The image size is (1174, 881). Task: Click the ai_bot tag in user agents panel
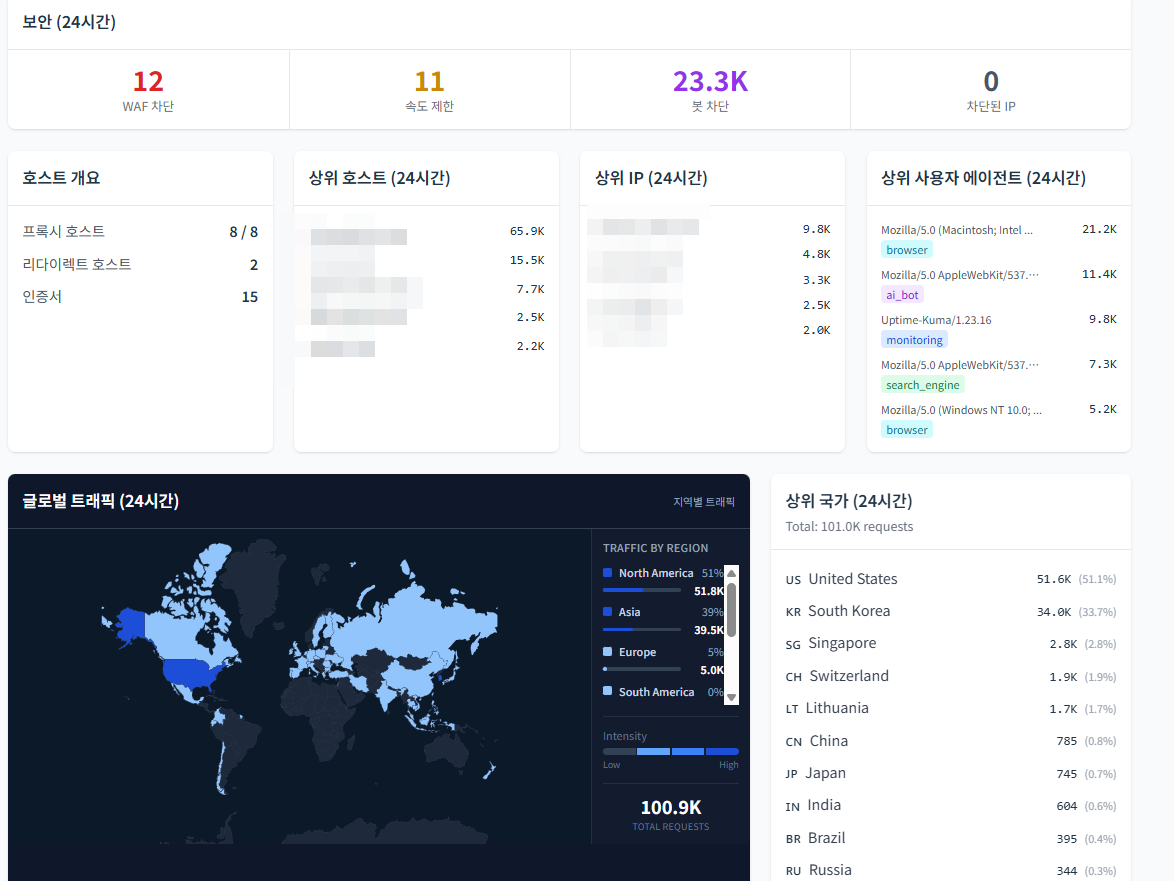click(x=902, y=294)
